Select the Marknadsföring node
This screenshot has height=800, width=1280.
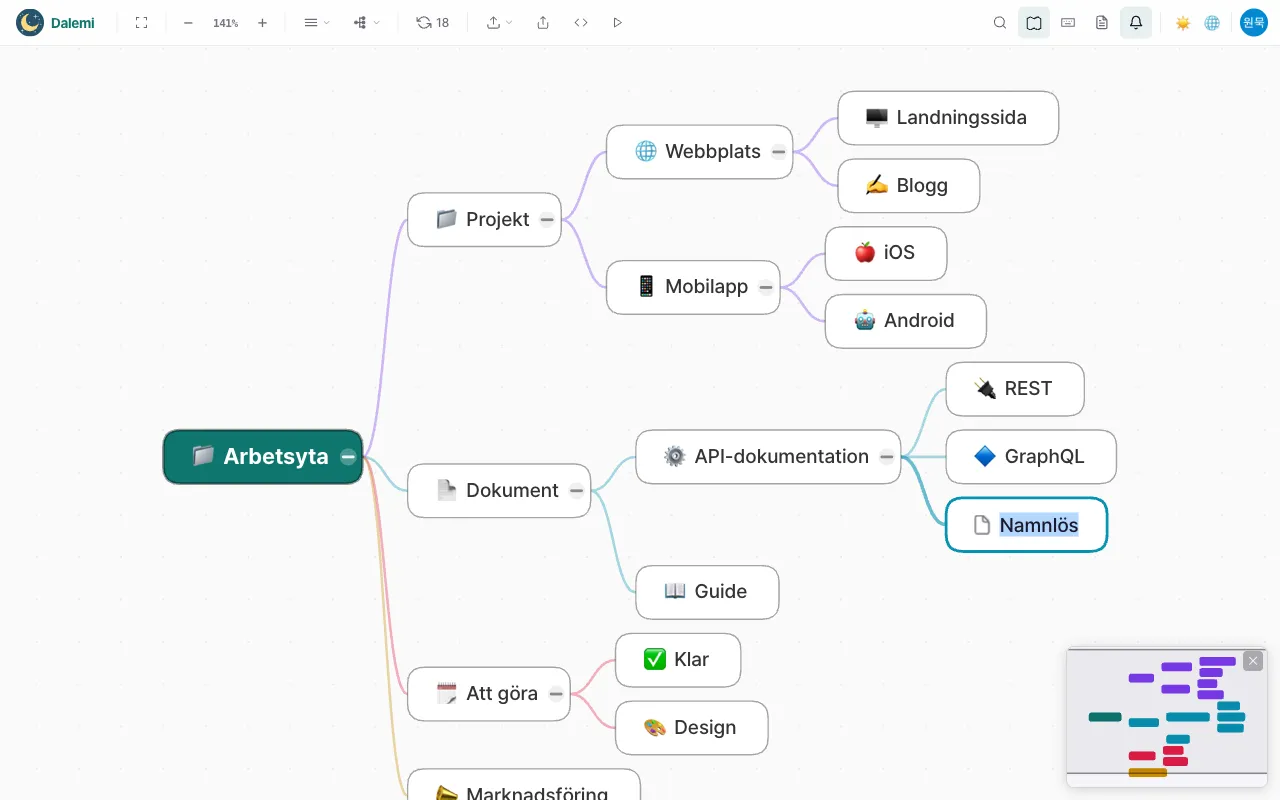coord(524,785)
